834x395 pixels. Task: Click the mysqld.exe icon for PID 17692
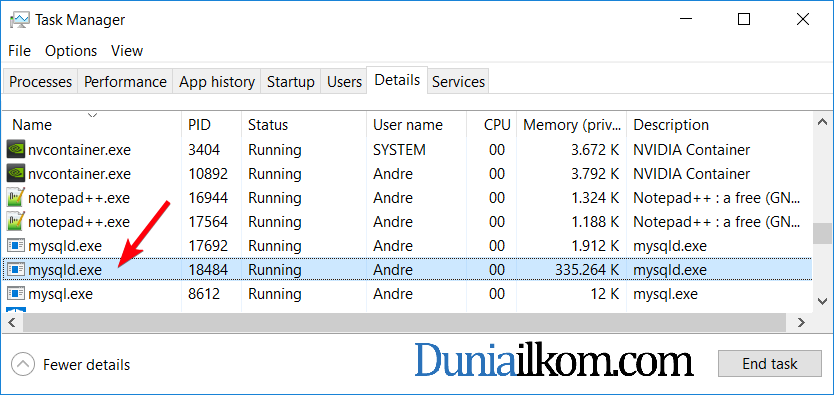pos(15,246)
